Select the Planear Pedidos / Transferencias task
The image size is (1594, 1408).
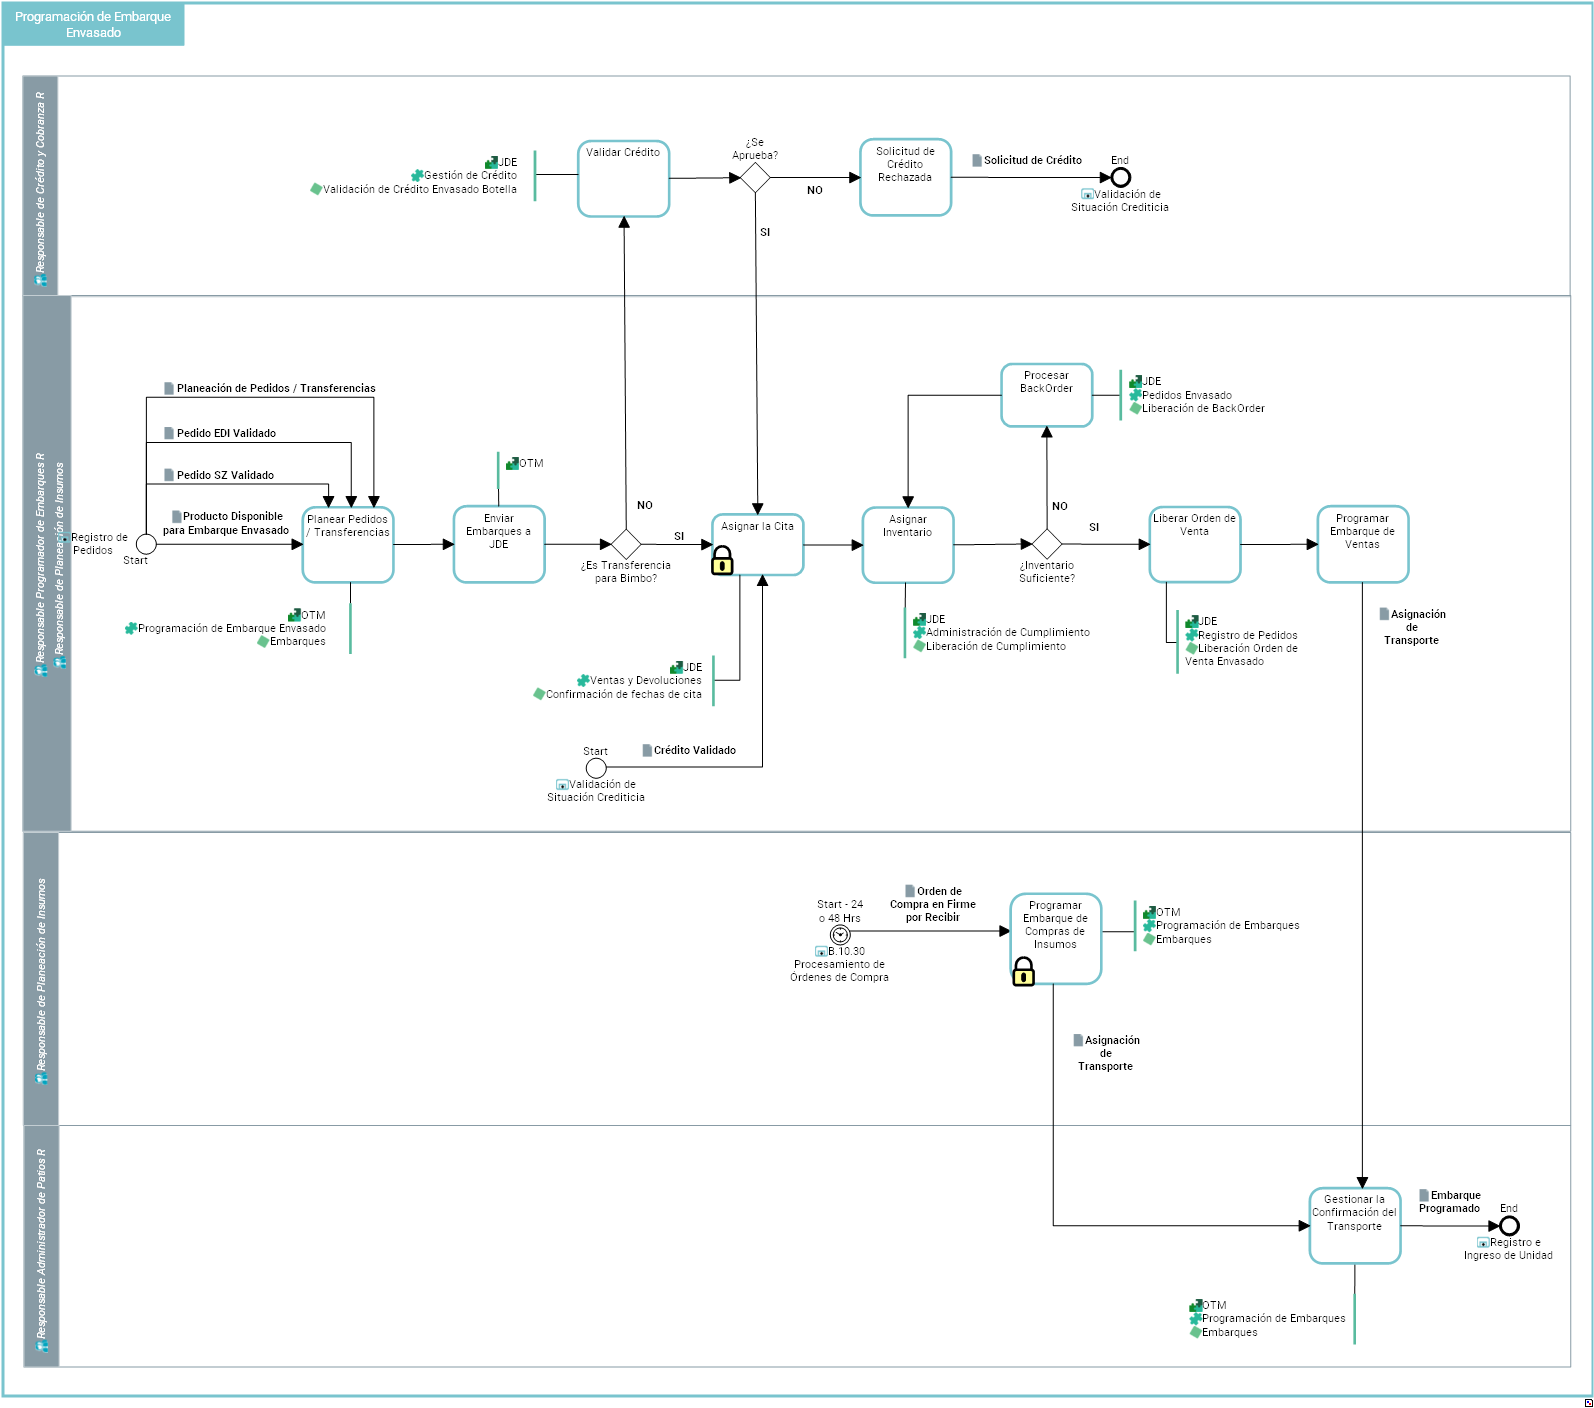coord(348,544)
